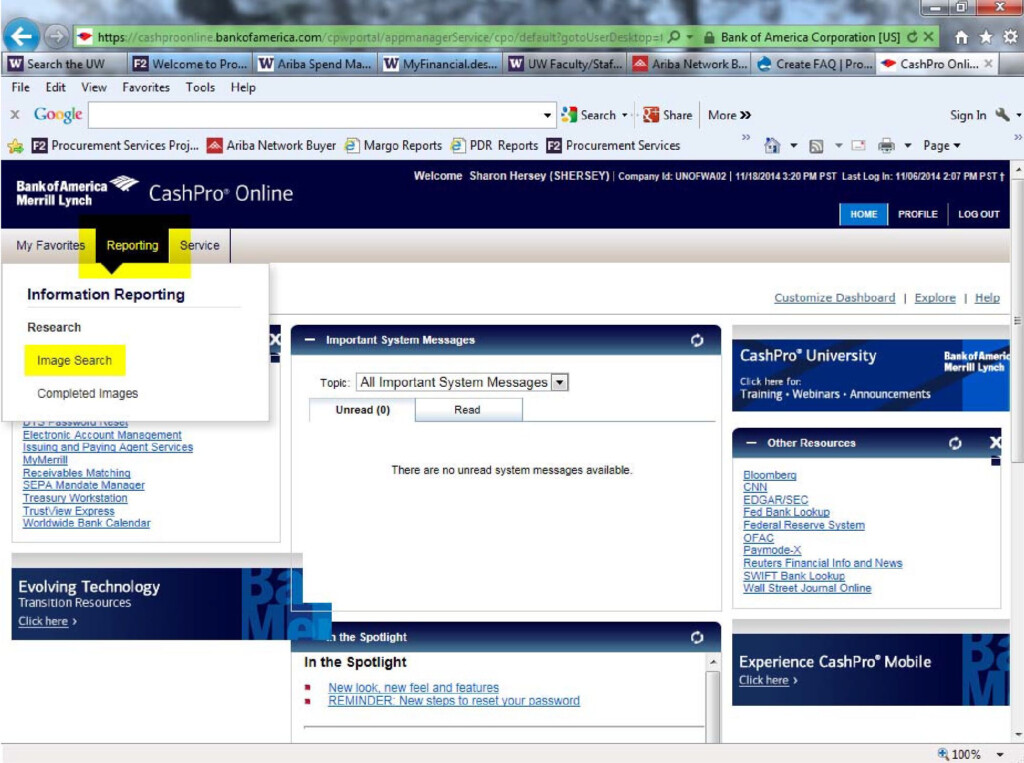The height and width of the screenshot is (763, 1024).
Task: Open the Favorites menu
Action: point(146,87)
